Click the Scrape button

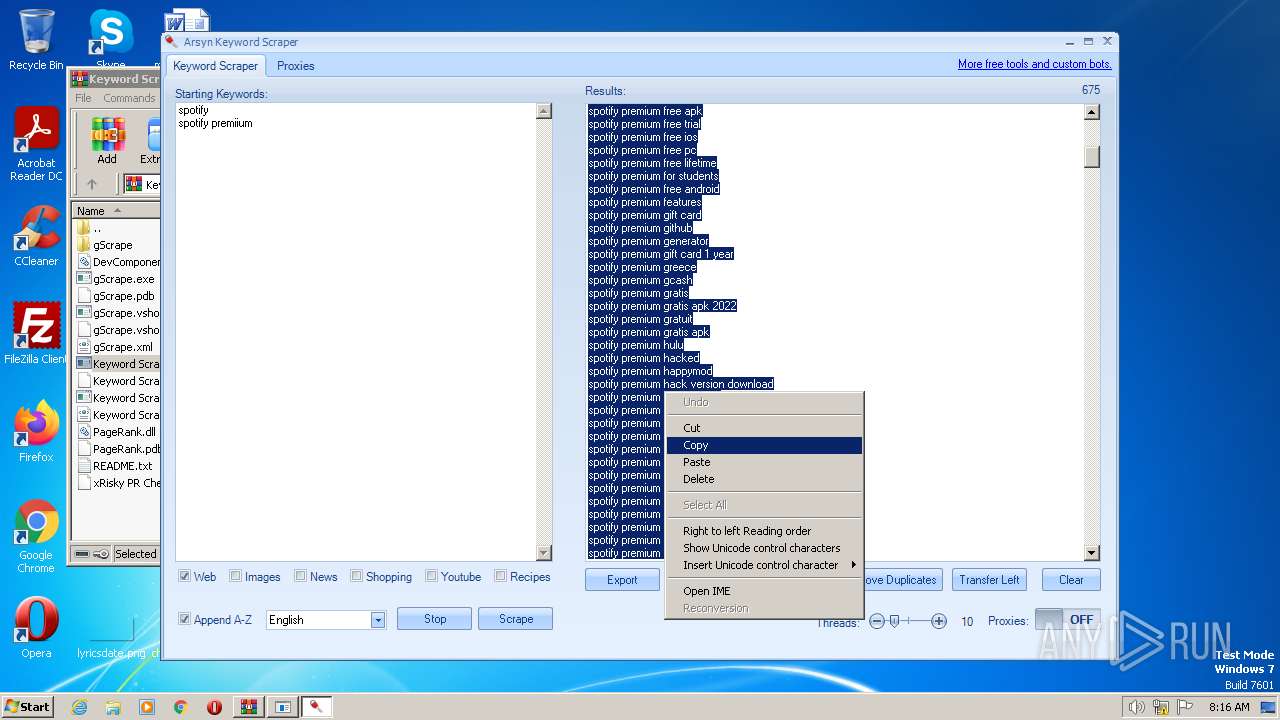[x=516, y=619]
